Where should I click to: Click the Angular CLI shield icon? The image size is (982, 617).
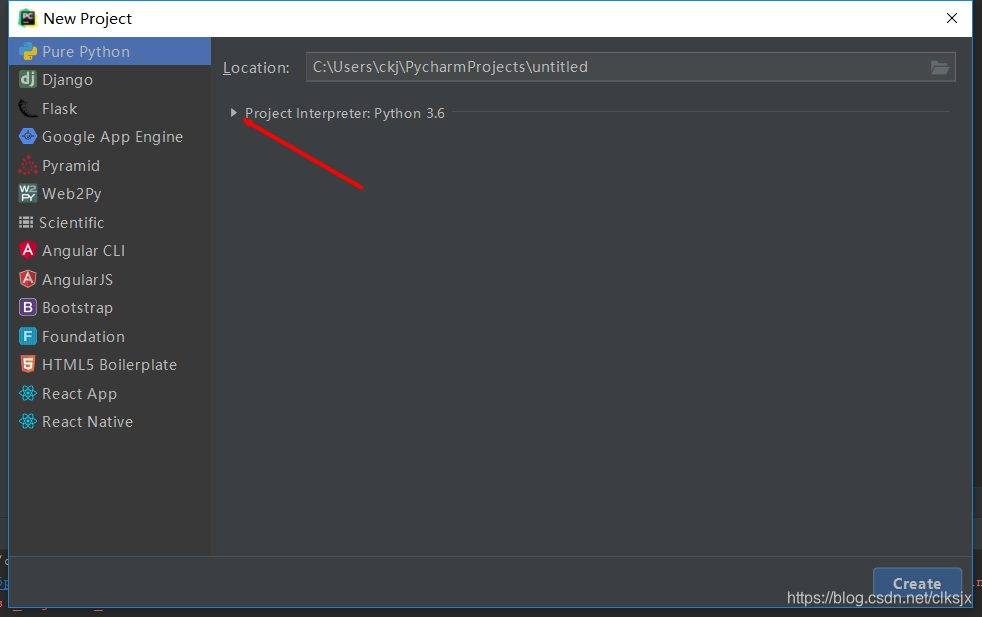point(28,250)
